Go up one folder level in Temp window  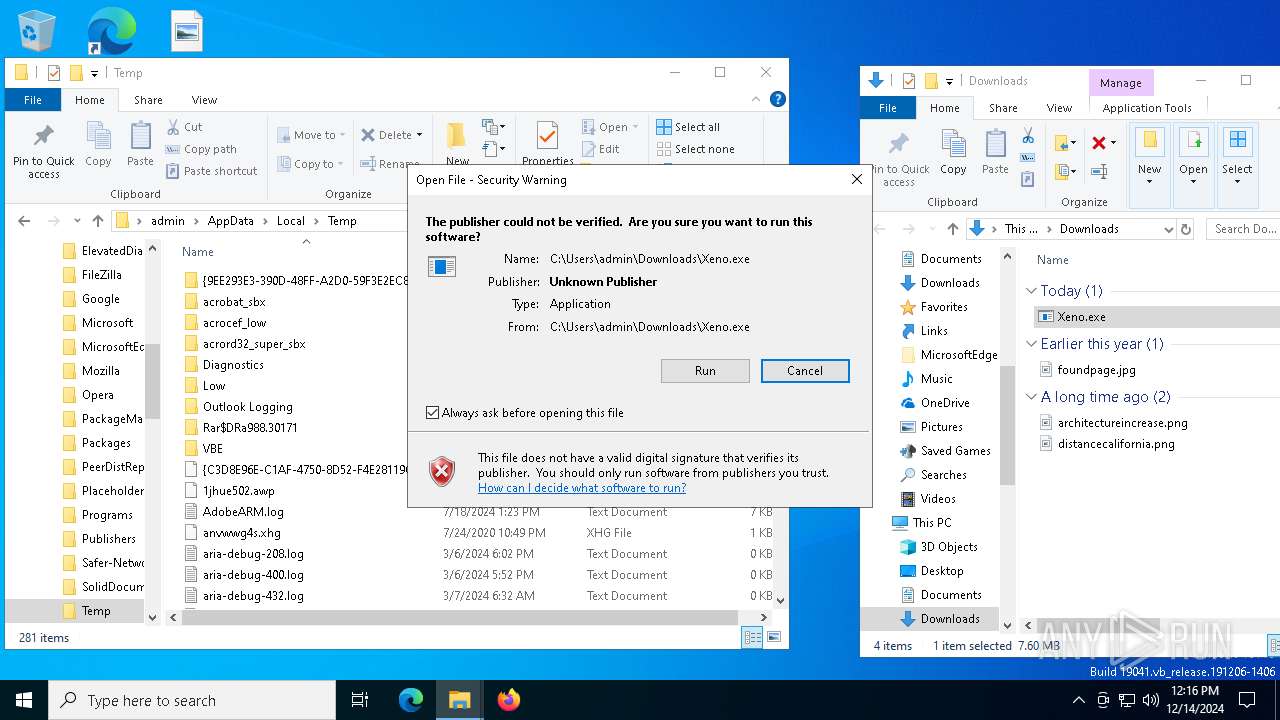97,221
